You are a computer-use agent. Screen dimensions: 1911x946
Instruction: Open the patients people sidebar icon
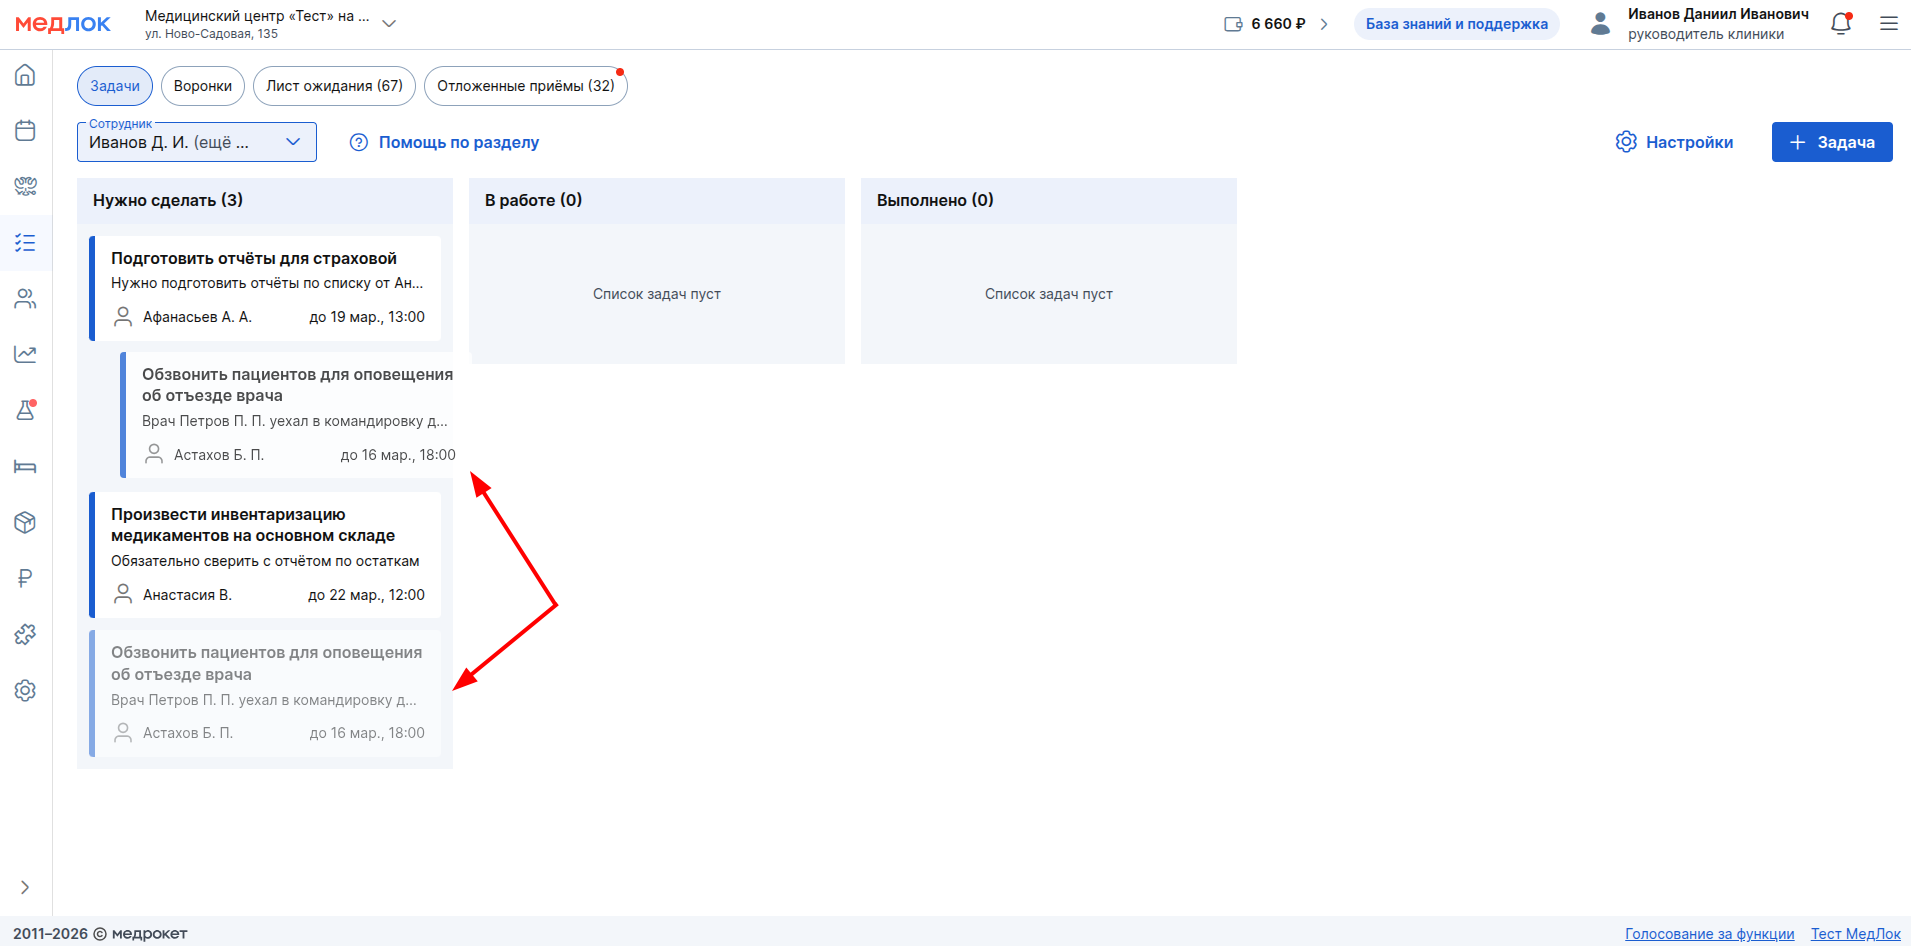(x=25, y=299)
